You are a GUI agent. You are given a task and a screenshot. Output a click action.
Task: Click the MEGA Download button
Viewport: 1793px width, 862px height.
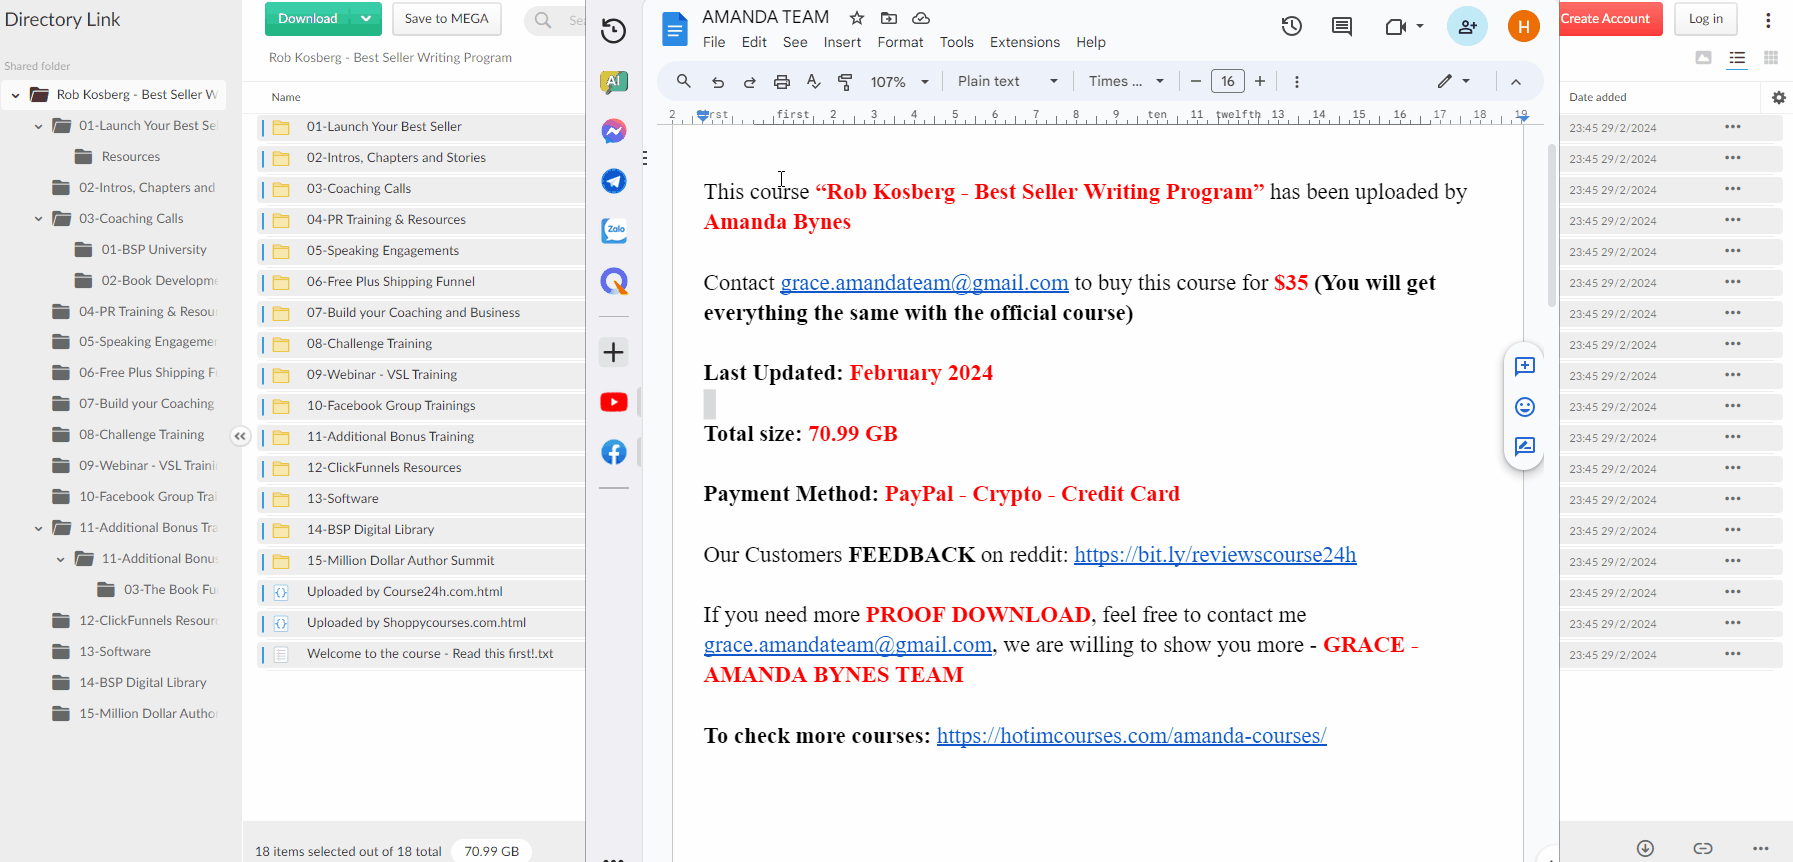[308, 19]
